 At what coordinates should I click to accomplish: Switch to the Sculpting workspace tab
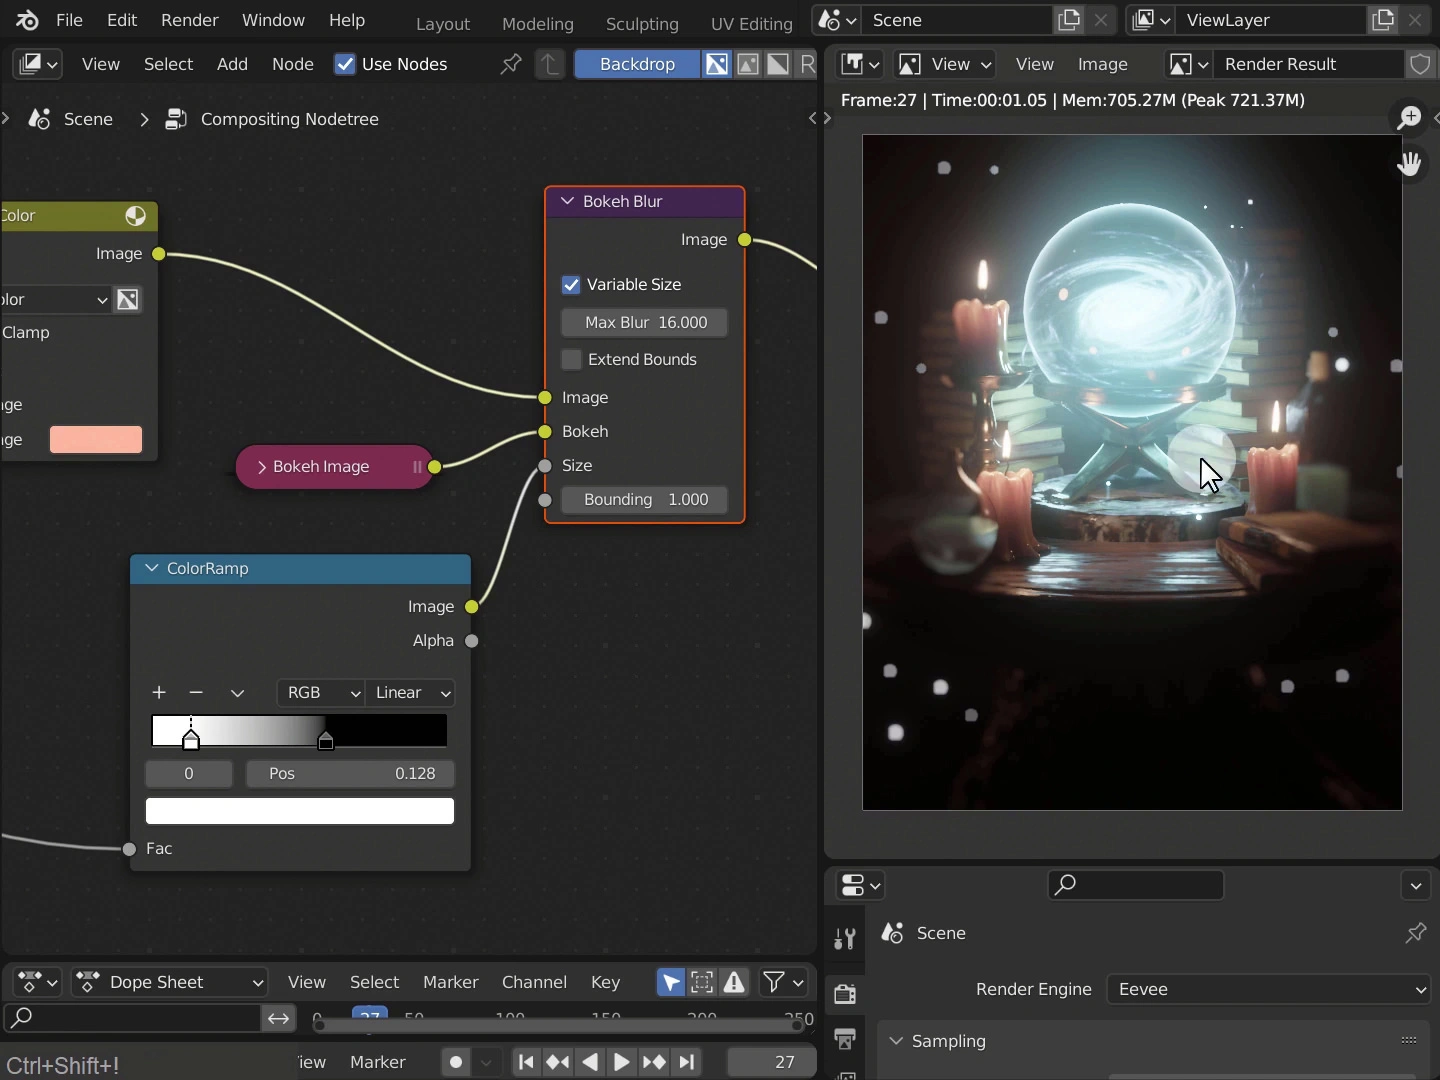[642, 24]
